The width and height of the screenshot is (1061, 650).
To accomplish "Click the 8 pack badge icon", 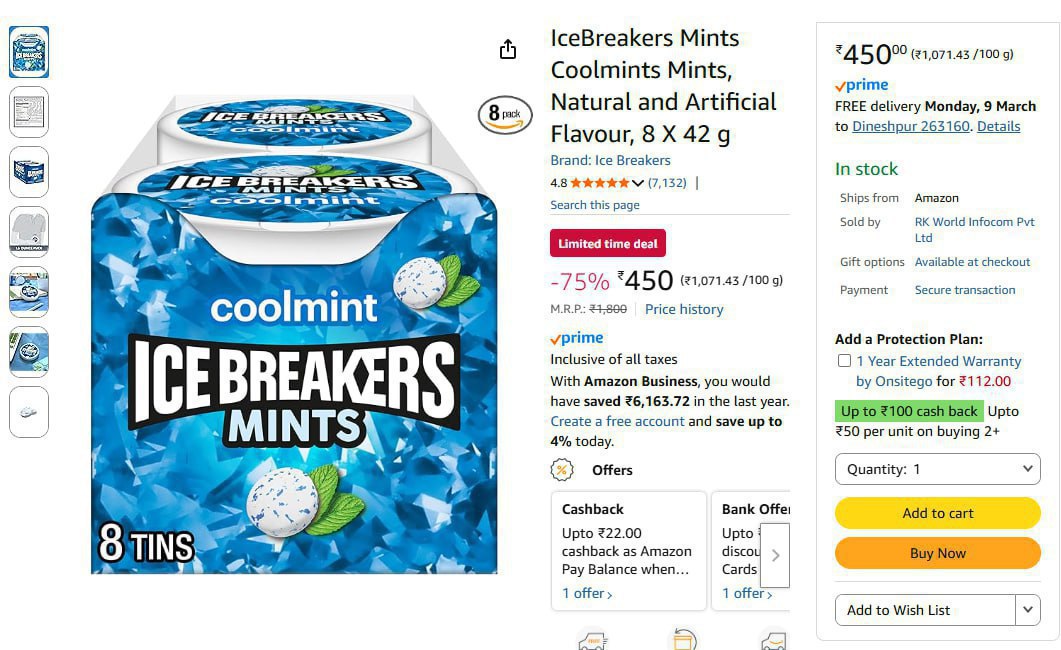I will click(505, 114).
